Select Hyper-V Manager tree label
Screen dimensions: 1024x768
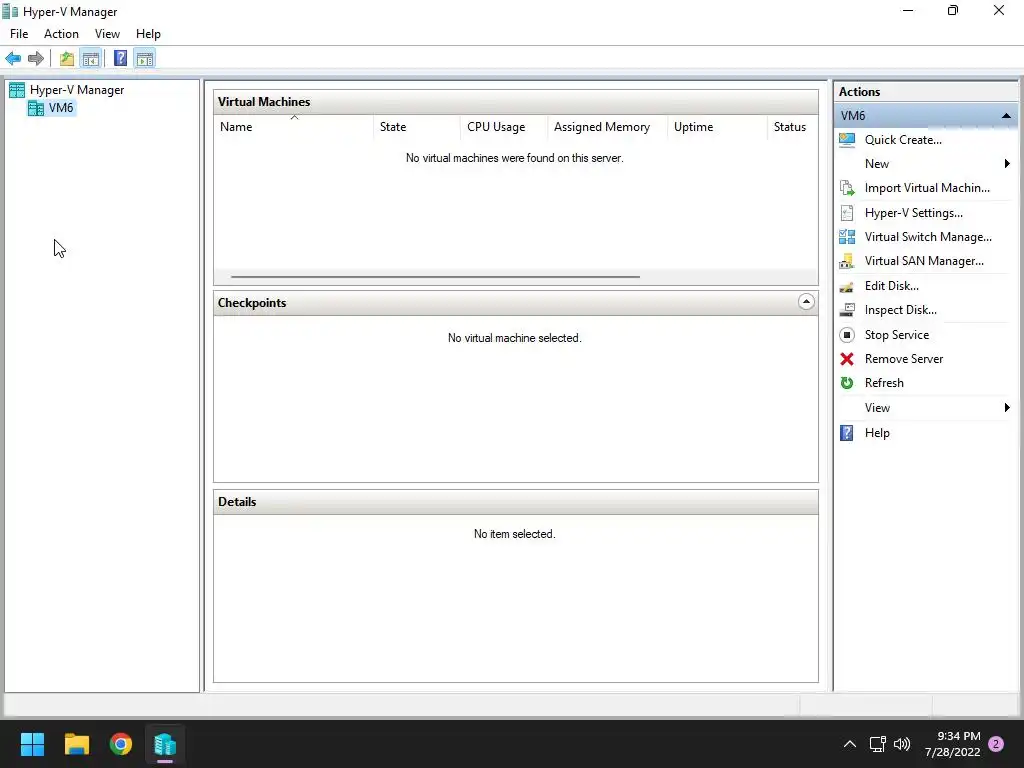[x=77, y=90]
